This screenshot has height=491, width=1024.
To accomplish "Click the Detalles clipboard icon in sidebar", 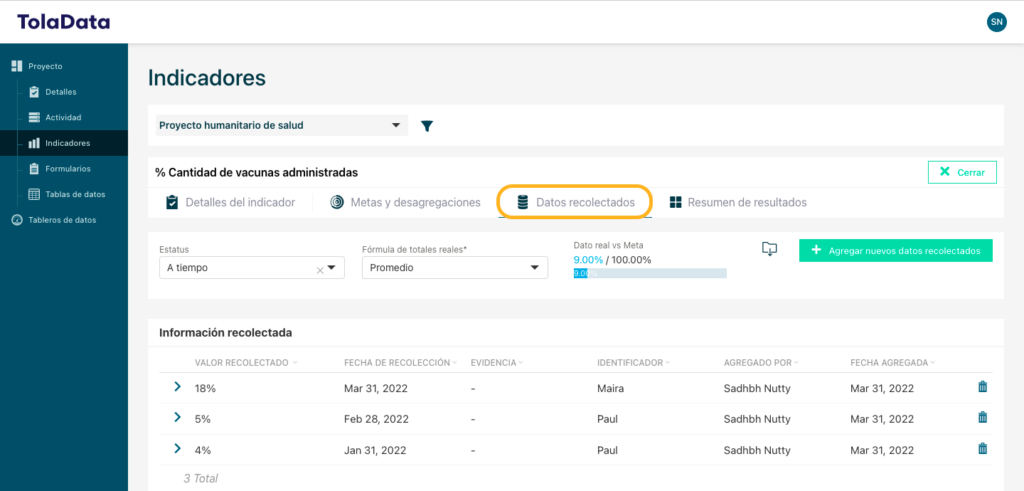I will (x=35, y=92).
